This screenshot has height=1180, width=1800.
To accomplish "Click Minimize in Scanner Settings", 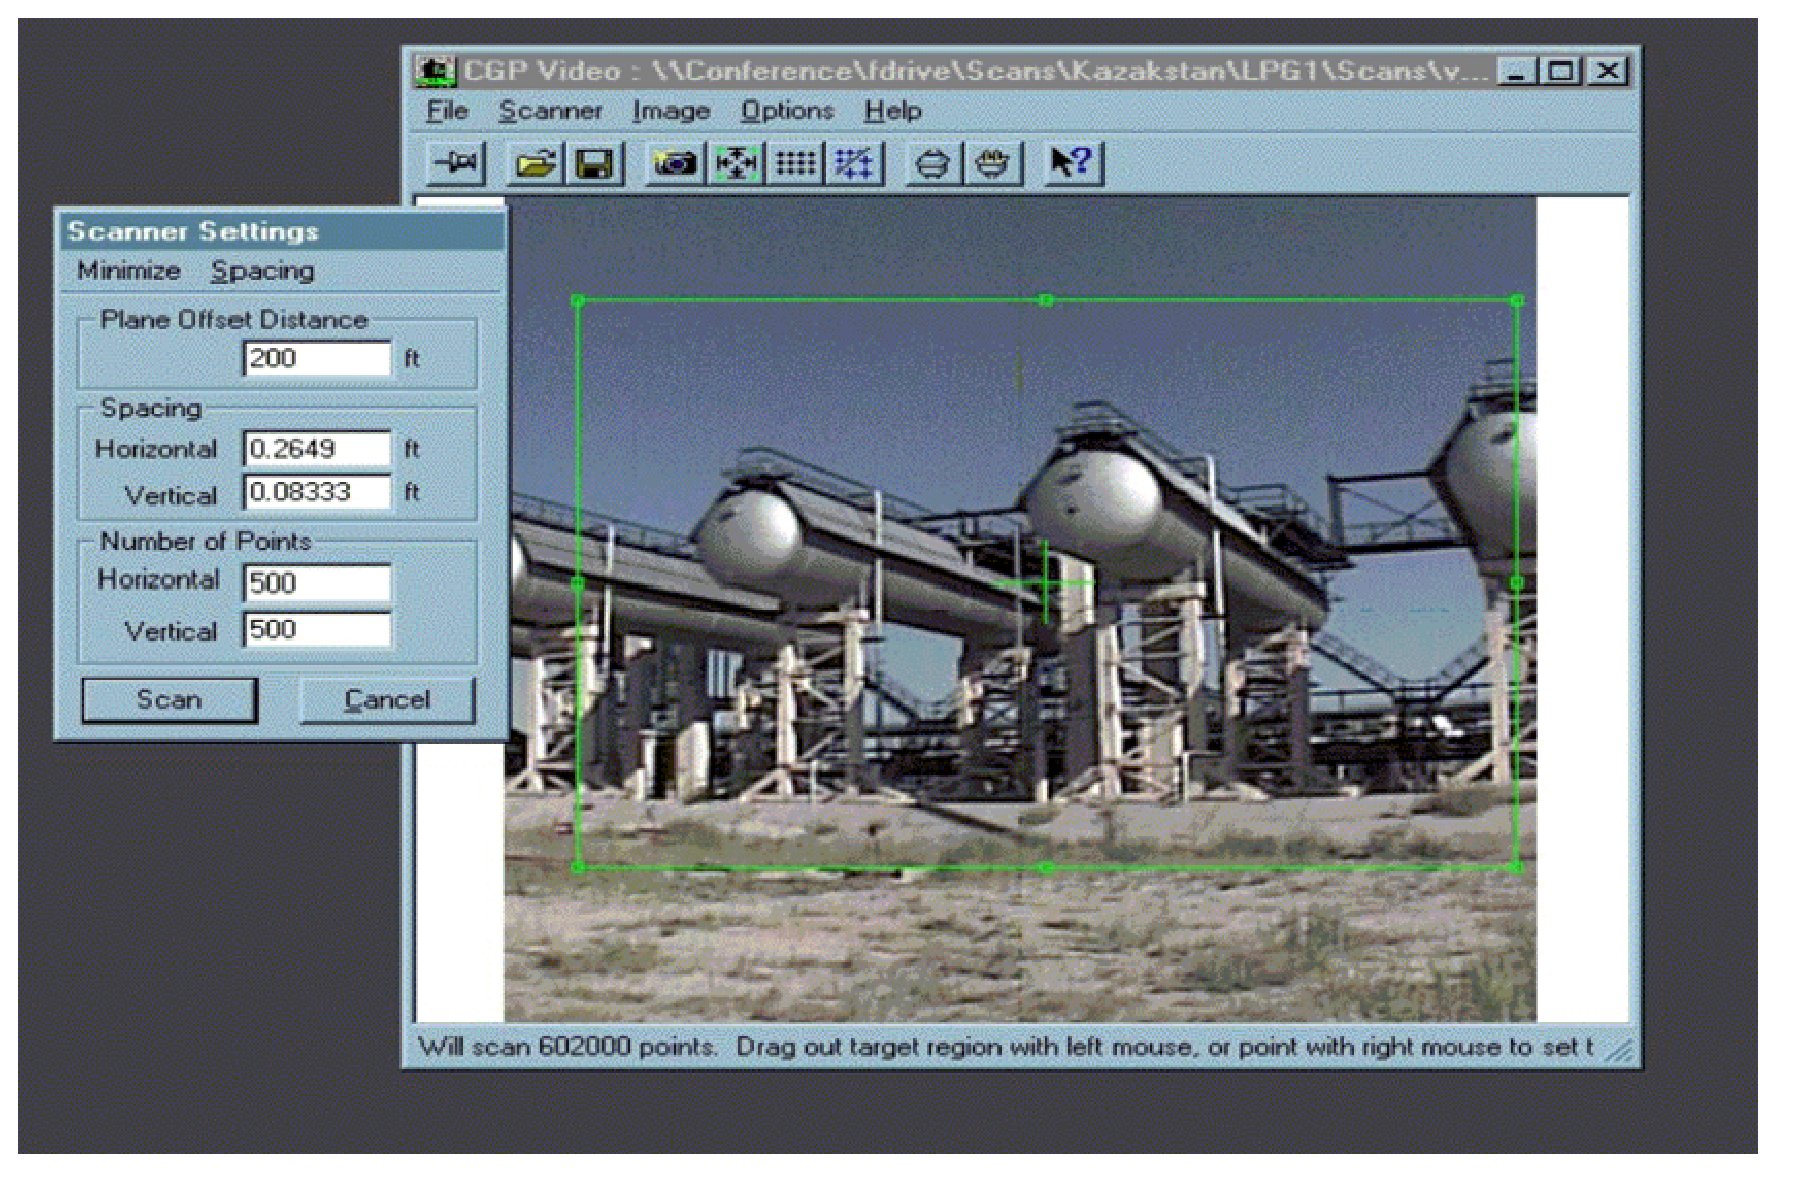I will coord(129,271).
